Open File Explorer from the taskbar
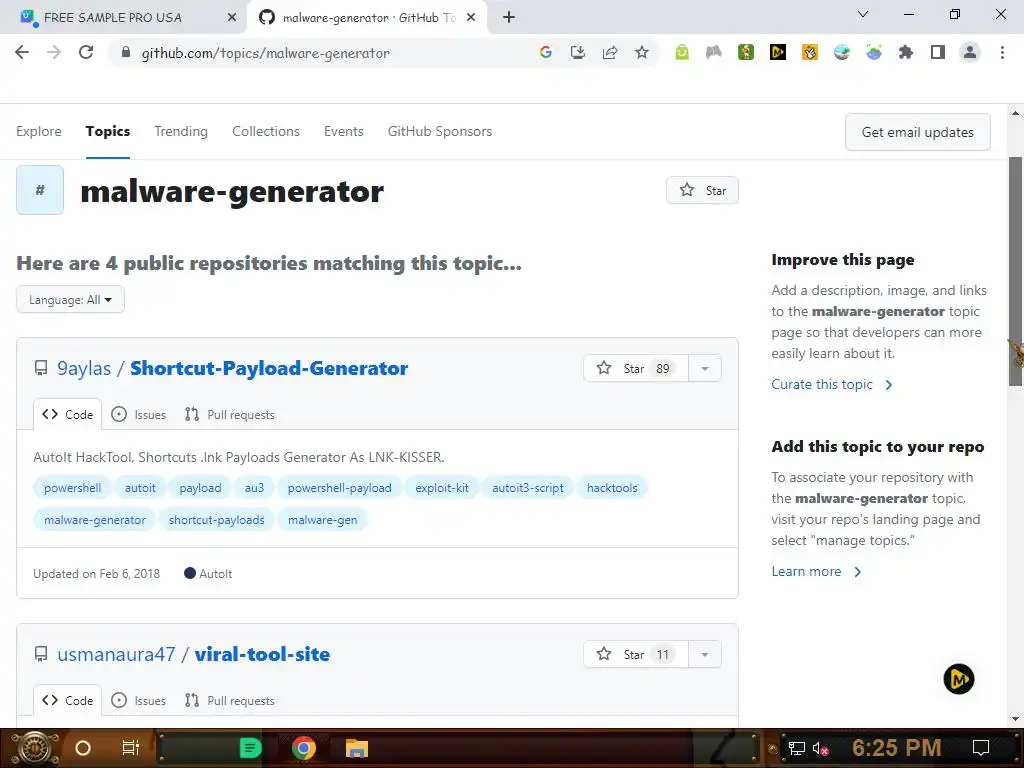This screenshot has width=1024, height=768. click(x=357, y=748)
